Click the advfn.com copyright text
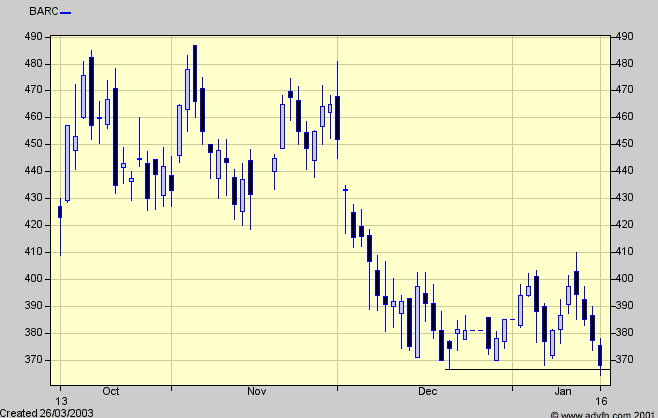The height and width of the screenshot is (418, 658). point(603,415)
